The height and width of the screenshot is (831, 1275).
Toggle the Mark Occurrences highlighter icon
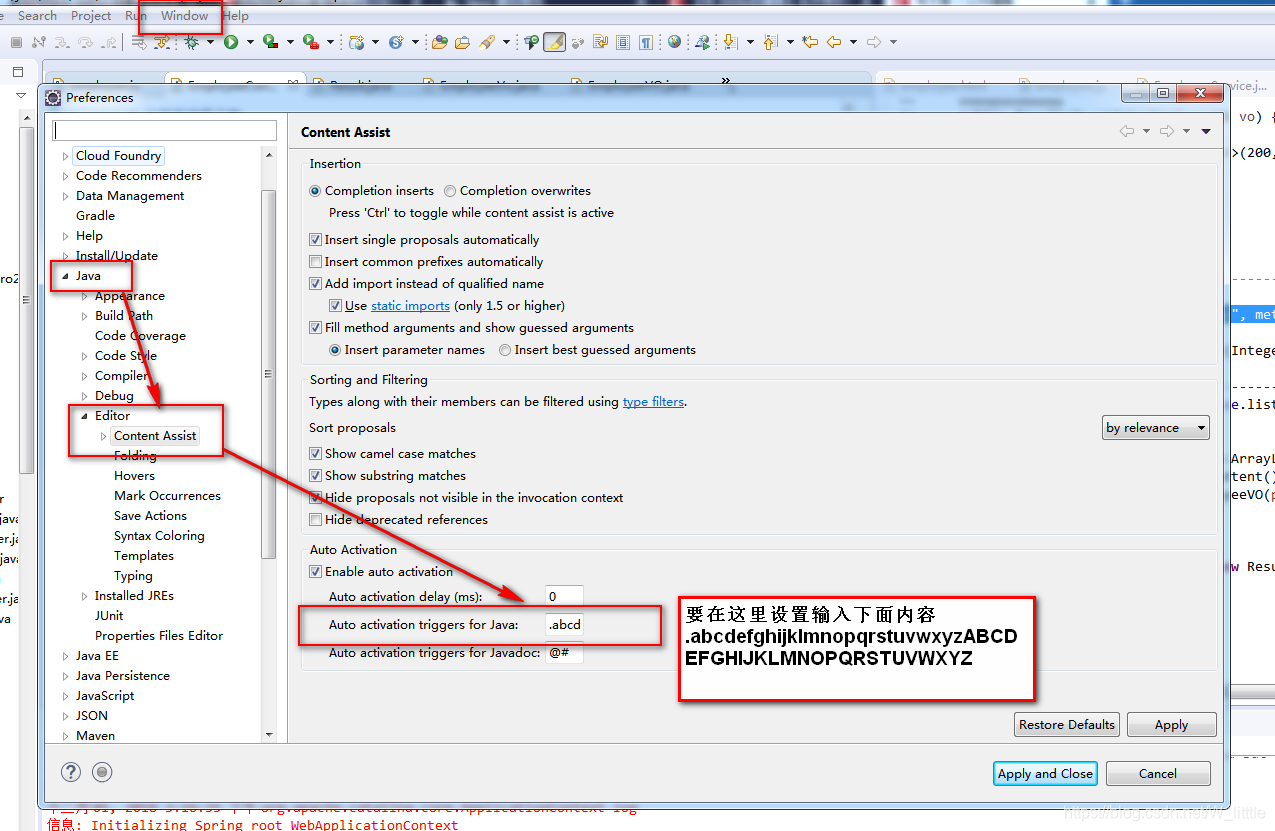[555, 42]
